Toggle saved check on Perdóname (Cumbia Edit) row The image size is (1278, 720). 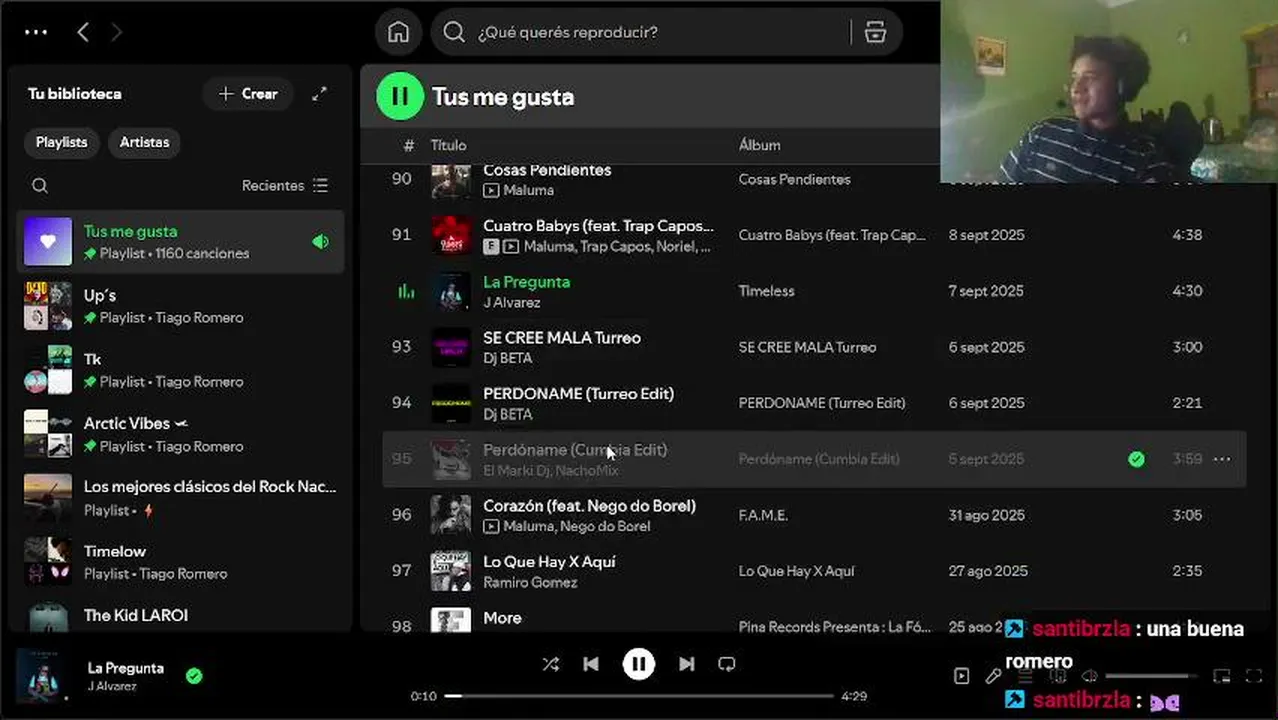coord(1136,459)
